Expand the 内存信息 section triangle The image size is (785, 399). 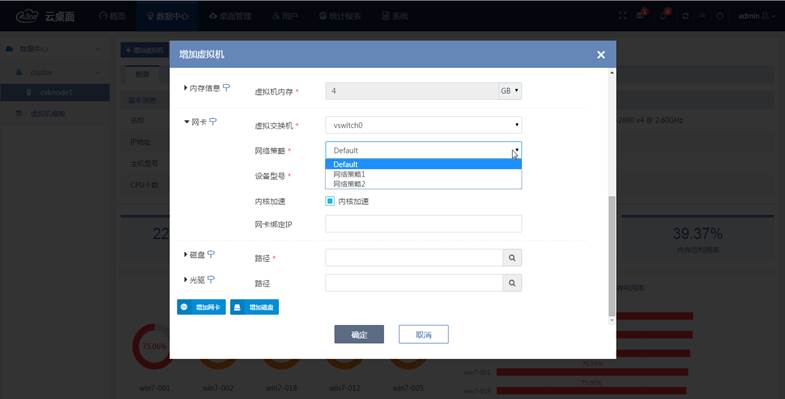pyautogui.click(x=185, y=88)
